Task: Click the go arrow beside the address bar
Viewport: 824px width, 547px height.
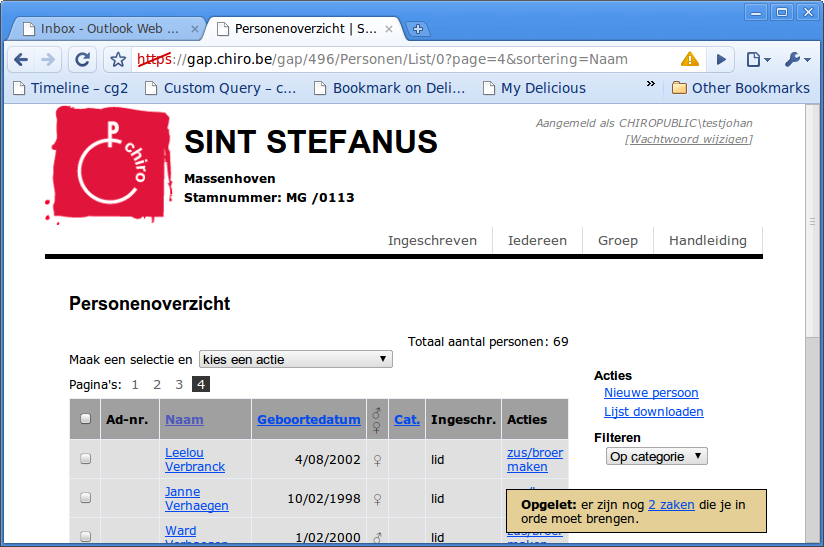Action: [721, 59]
